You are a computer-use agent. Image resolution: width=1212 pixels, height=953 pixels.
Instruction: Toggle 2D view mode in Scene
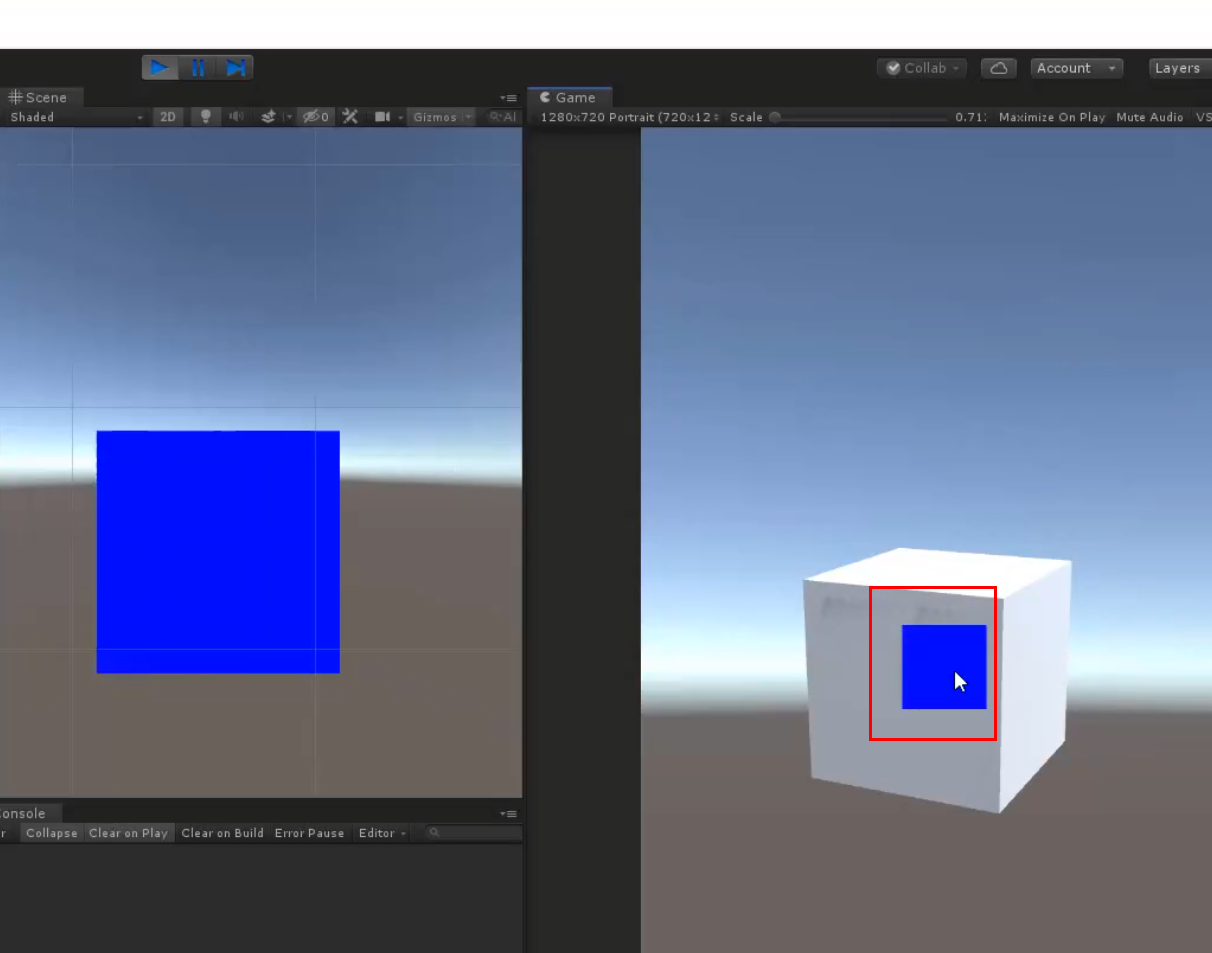(x=168, y=117)
